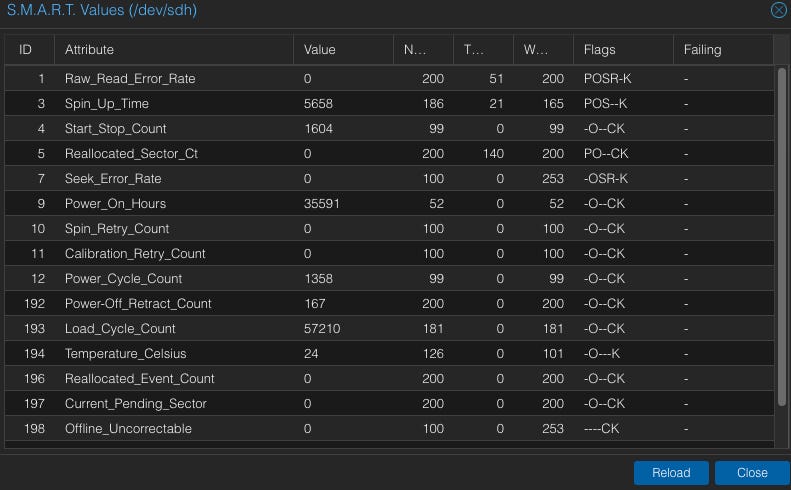
Task: Click the Failing column header
Action: click(723, 49)
